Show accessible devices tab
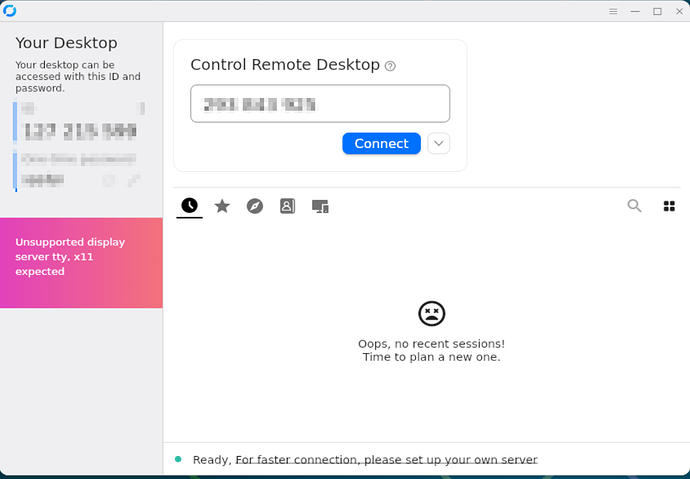The width and height of the screenshot is (690, 479). [320, 206]
